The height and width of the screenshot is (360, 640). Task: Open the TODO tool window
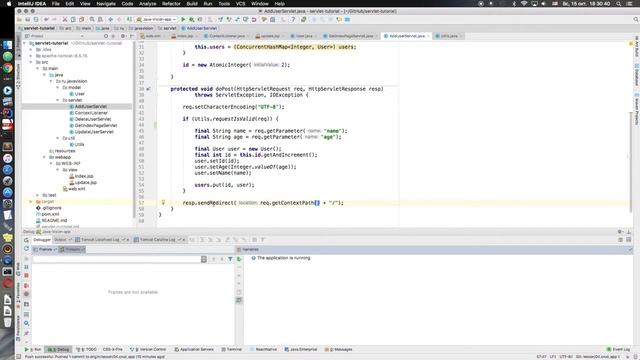87,349
